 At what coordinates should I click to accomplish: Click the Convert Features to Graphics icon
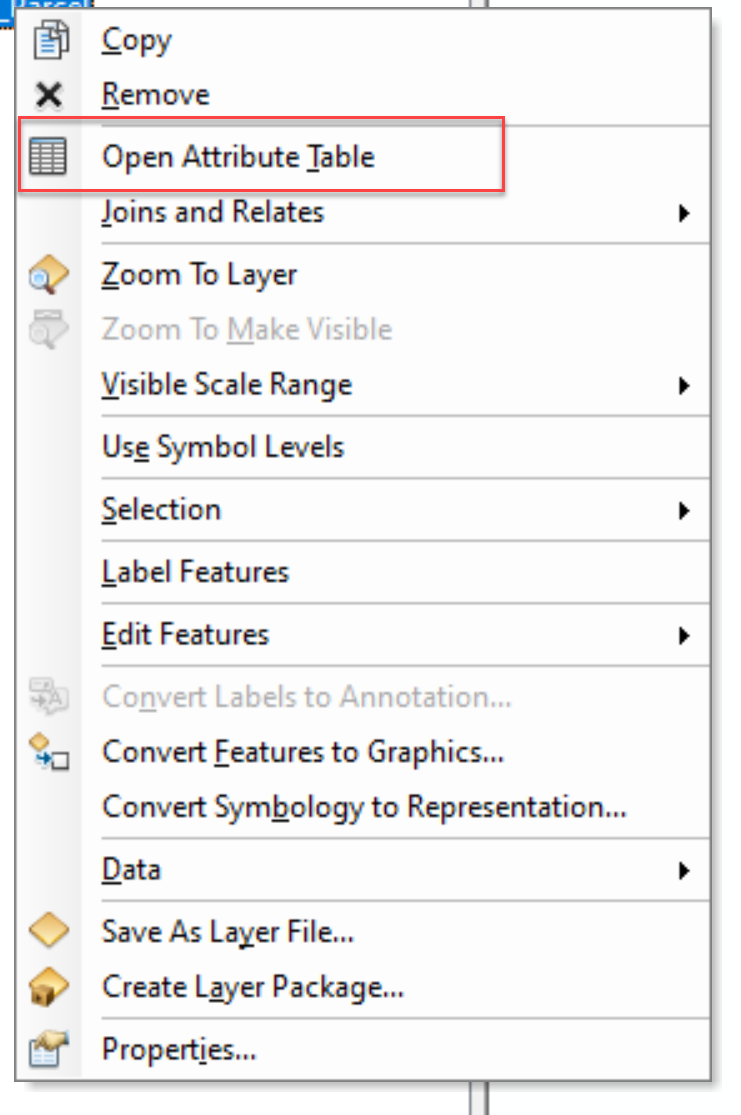pyautogui.click(x=48, y=752)
